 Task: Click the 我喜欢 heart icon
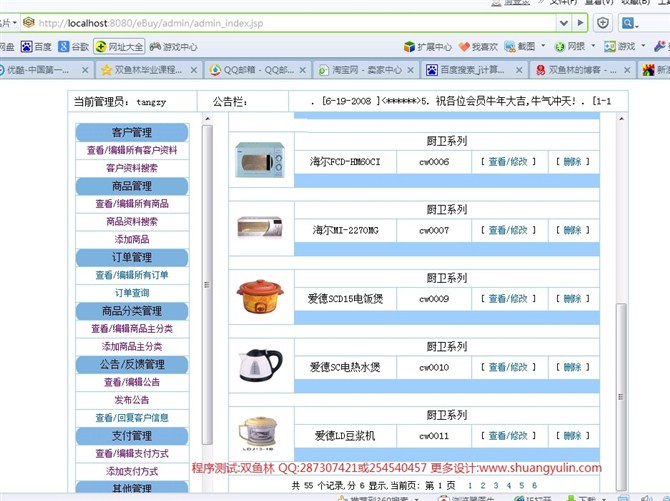[464, 47]
